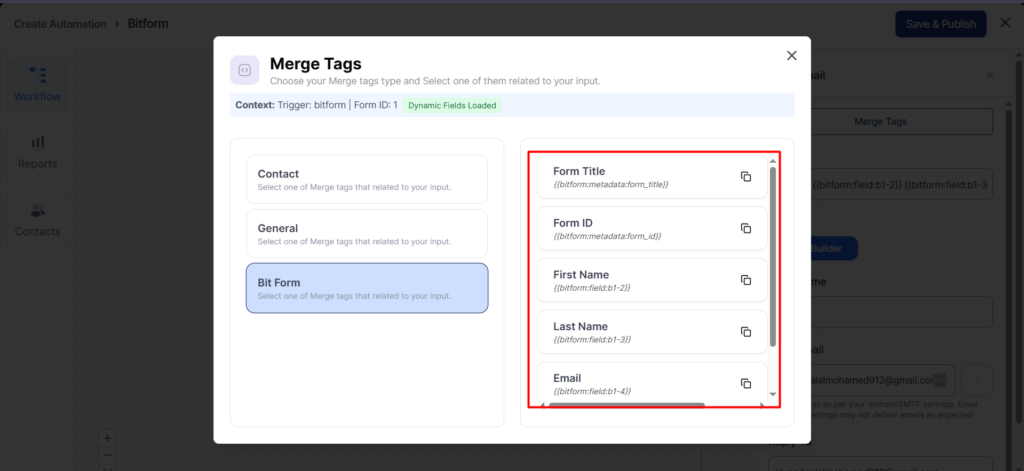The height and width of the screenshot is (471, 1024).
Task: Click Save & Publish button
Action: [x=940, y=24]
